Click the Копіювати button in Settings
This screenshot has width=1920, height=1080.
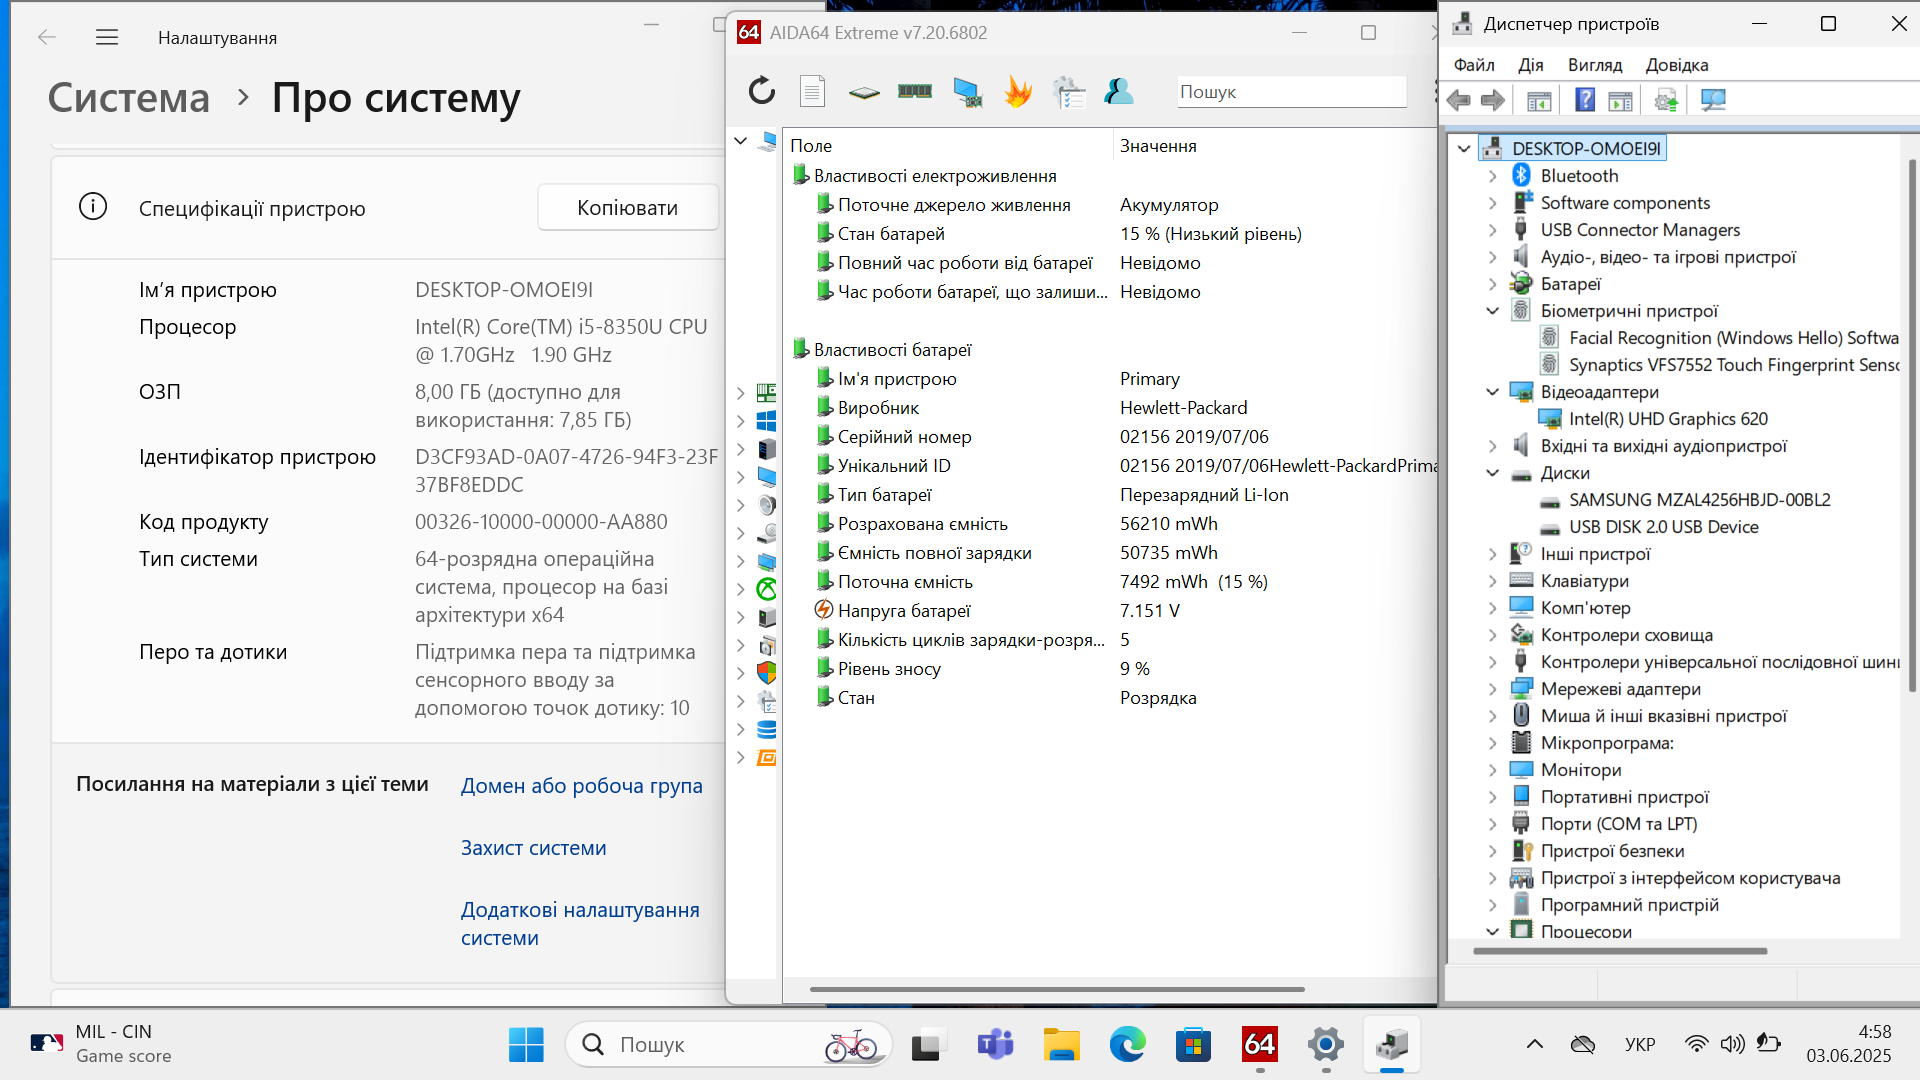(627, 207)
